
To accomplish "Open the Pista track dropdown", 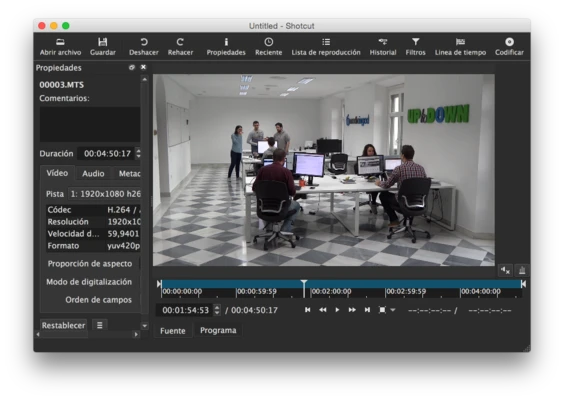I will click(x=105, y=194).
